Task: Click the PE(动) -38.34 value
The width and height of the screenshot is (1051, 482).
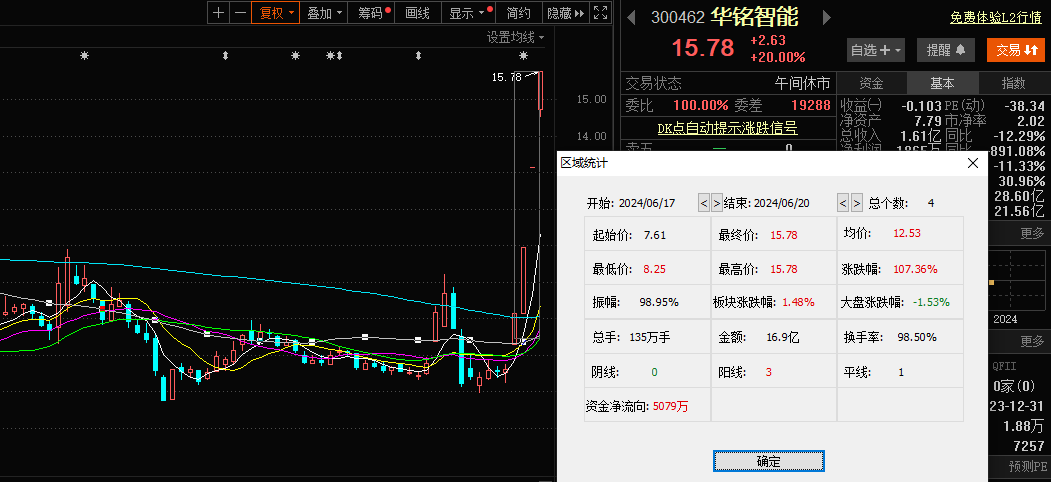Action: (x=1024, y=106)
